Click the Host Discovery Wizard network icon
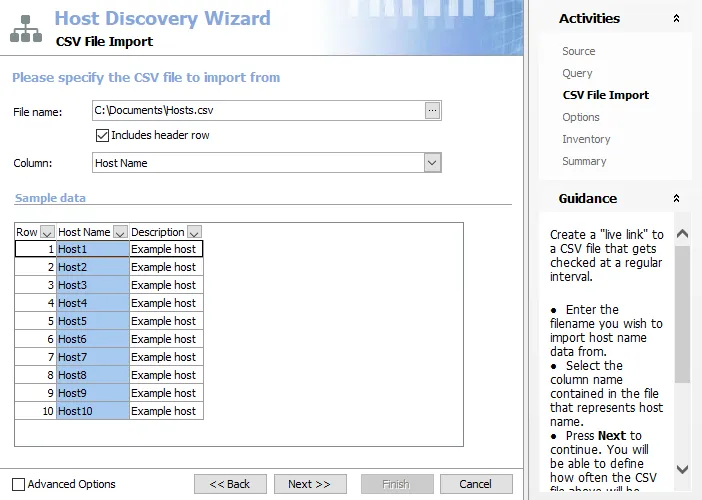 (26, 29)
